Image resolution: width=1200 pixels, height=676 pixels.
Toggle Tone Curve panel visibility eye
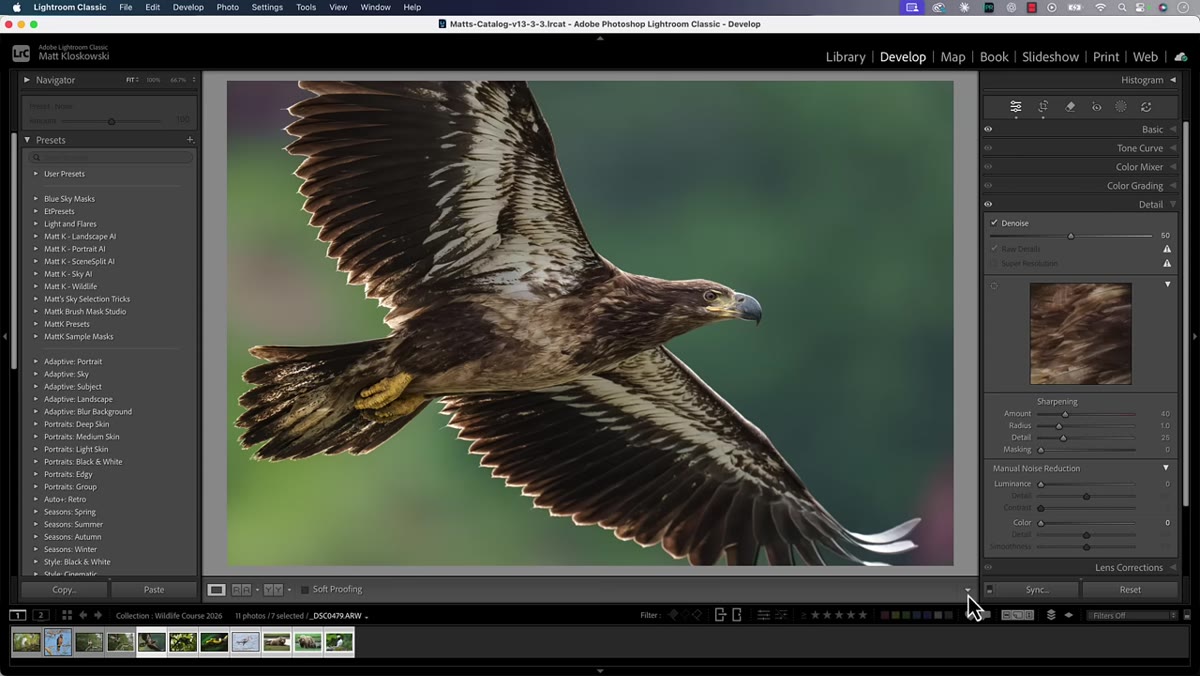(x=988, y=148)
